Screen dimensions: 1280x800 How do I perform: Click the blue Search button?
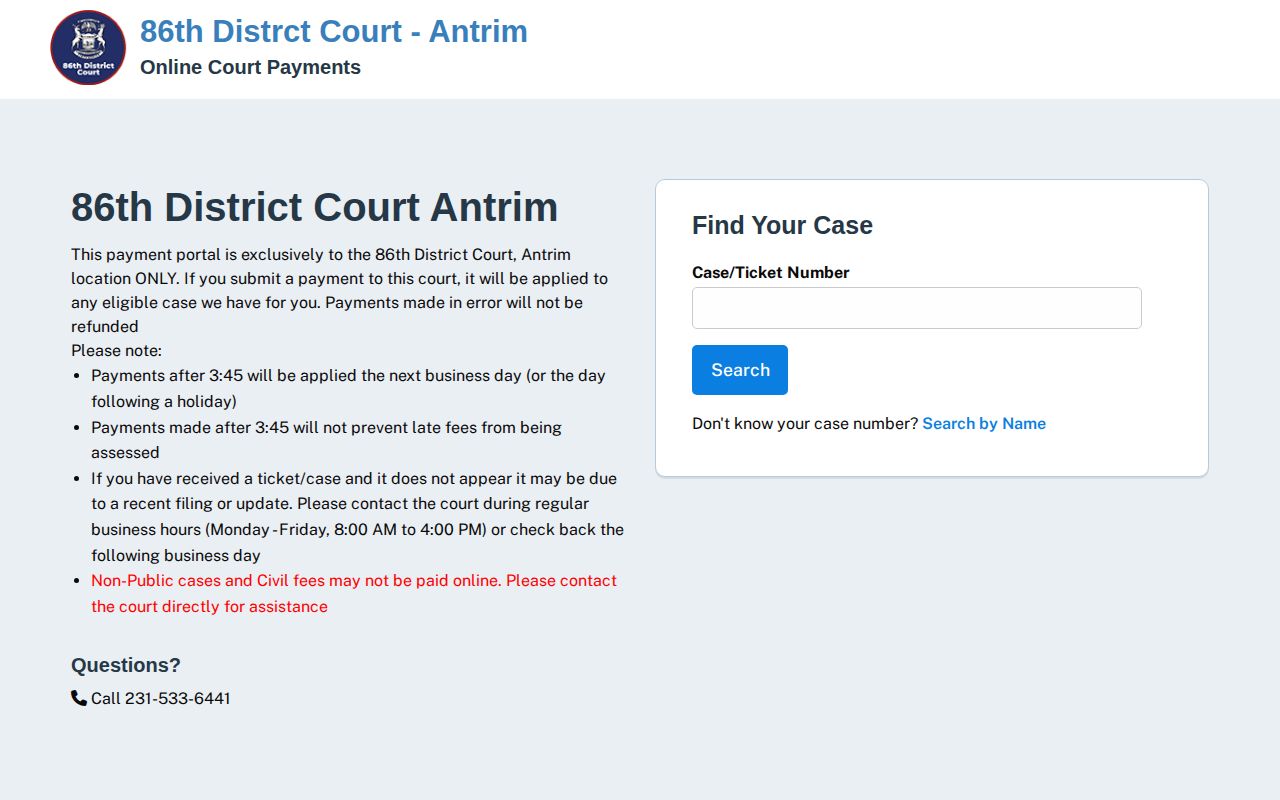(740, 370)
